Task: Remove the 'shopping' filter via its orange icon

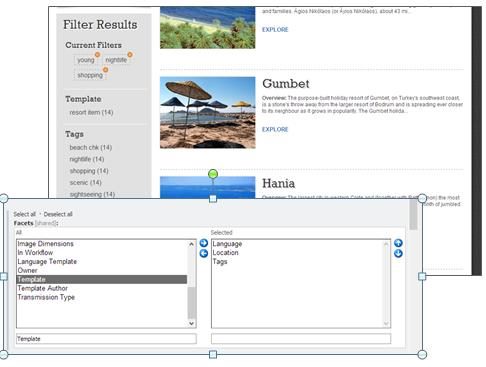Action: click(105, 70)
